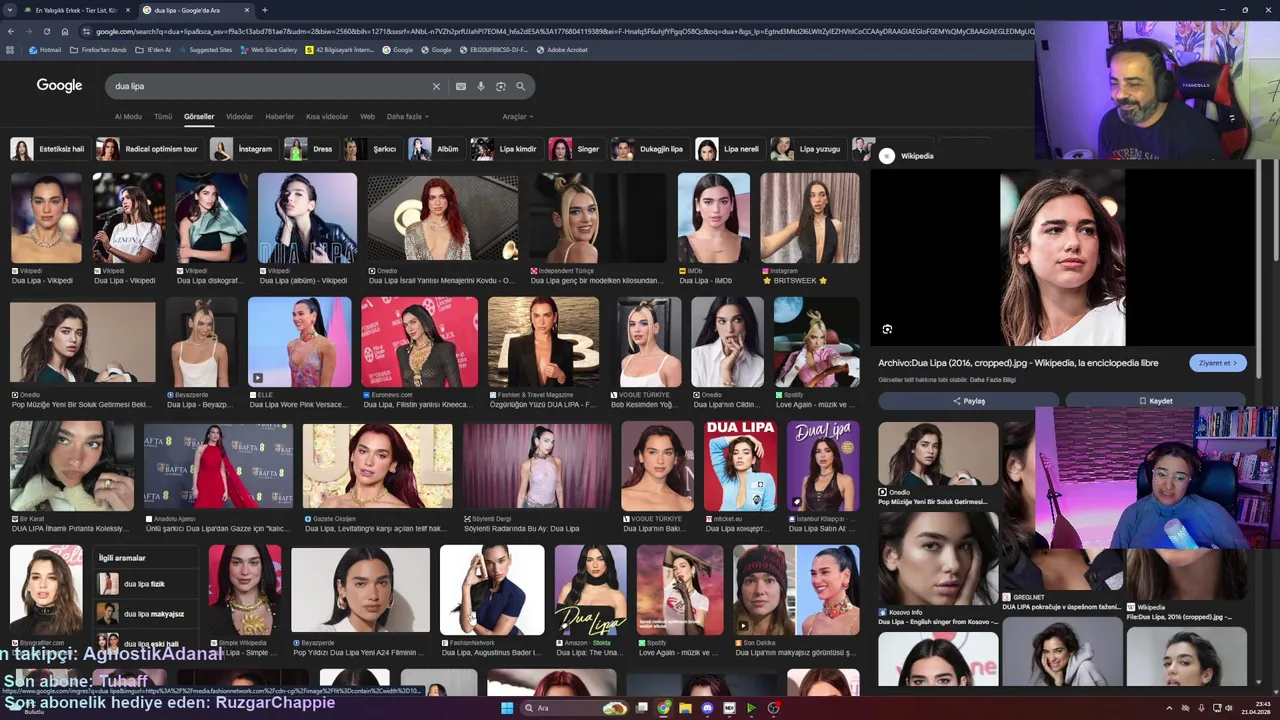
Task: Open the apps grid icon on bookmarks bar
Action: [11, 49]
